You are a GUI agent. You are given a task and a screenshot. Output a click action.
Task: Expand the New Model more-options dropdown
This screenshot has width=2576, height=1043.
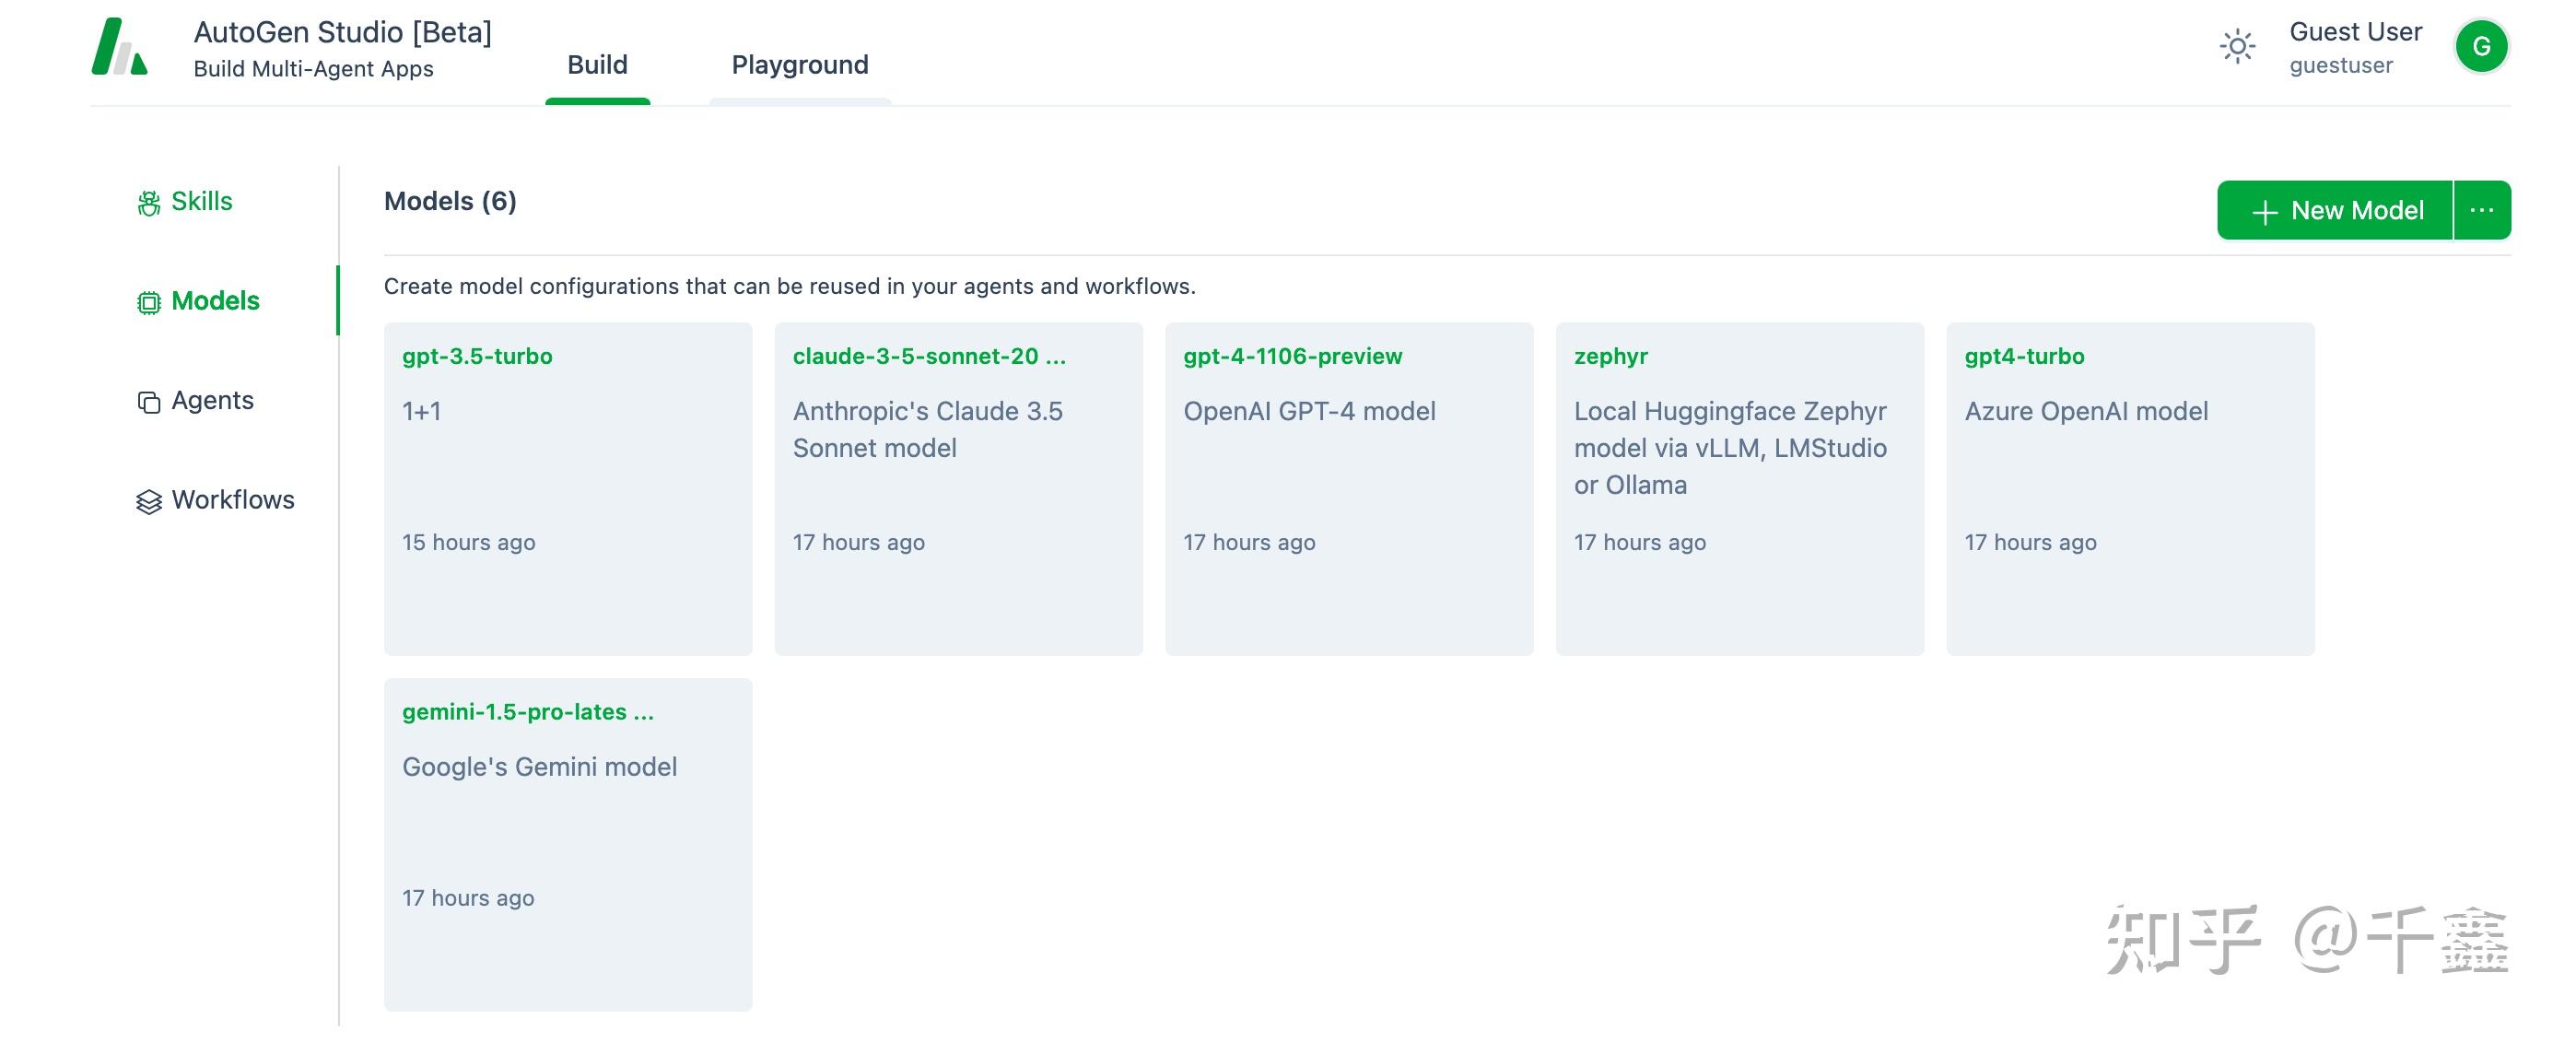(2482, 210)
